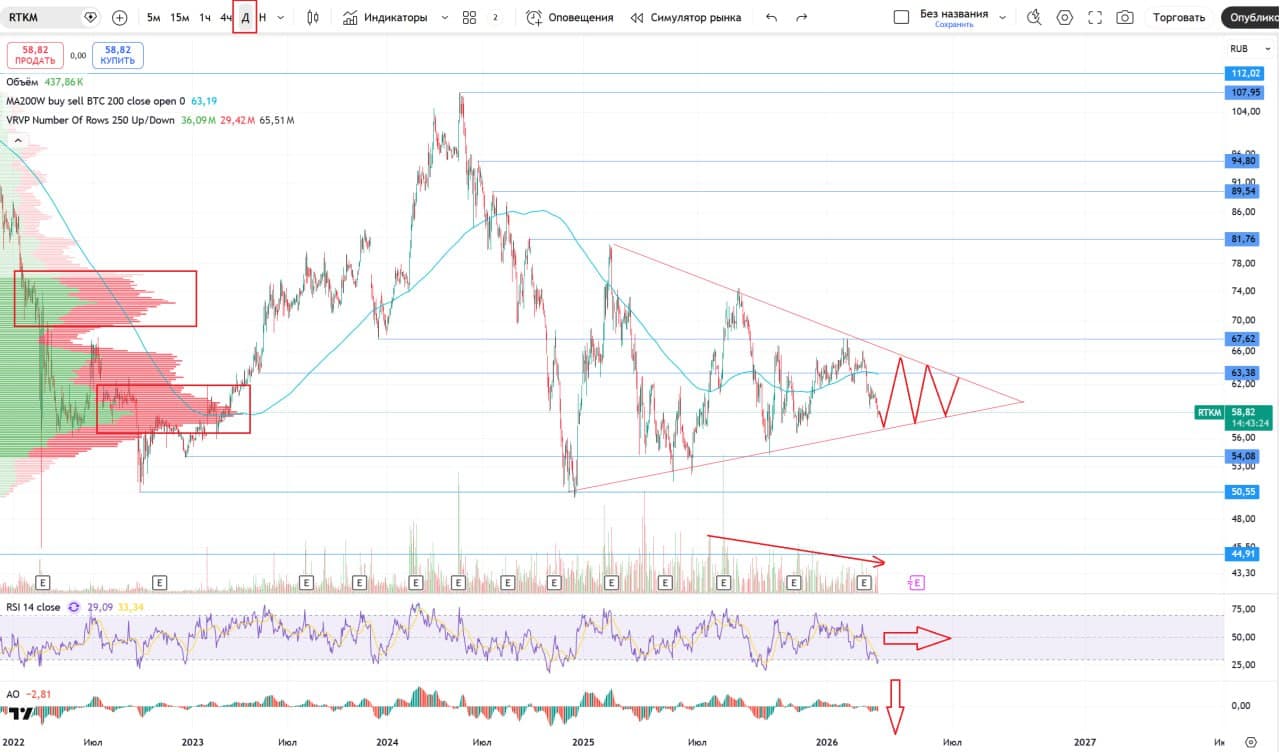The height and width of the screenshot is (752, 1280).
Task: Expand the timeframe interval dropdown arrow
Action: coord(280,17)
